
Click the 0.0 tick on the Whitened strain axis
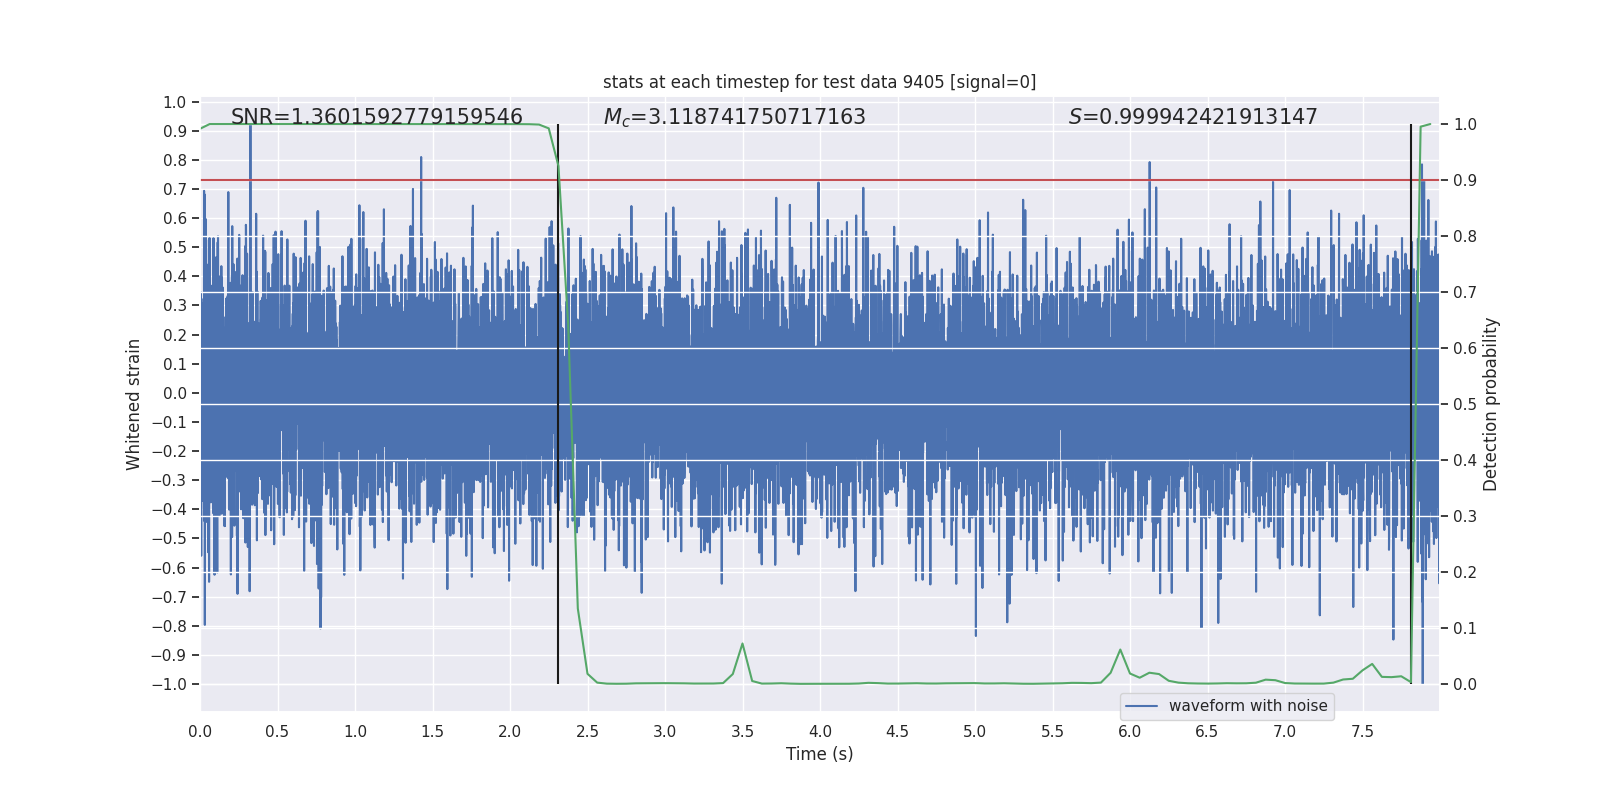click(x=175, y=393)
